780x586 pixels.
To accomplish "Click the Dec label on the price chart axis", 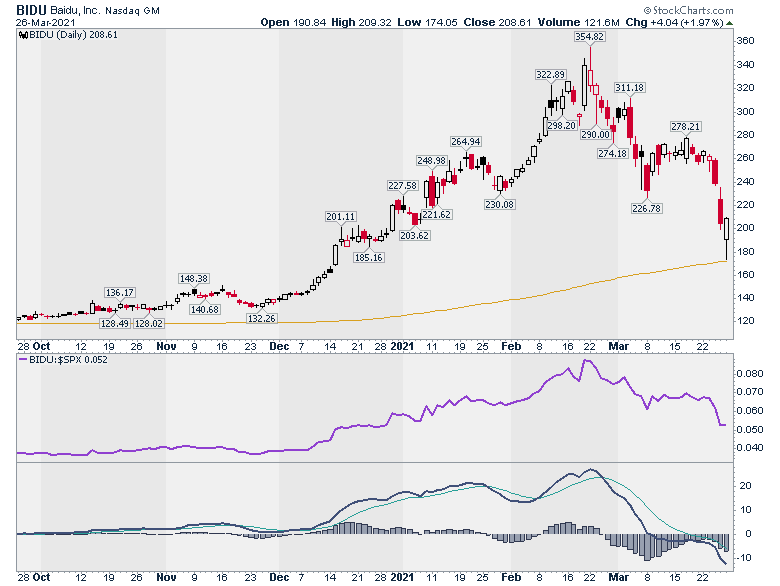I will (279, 346).
